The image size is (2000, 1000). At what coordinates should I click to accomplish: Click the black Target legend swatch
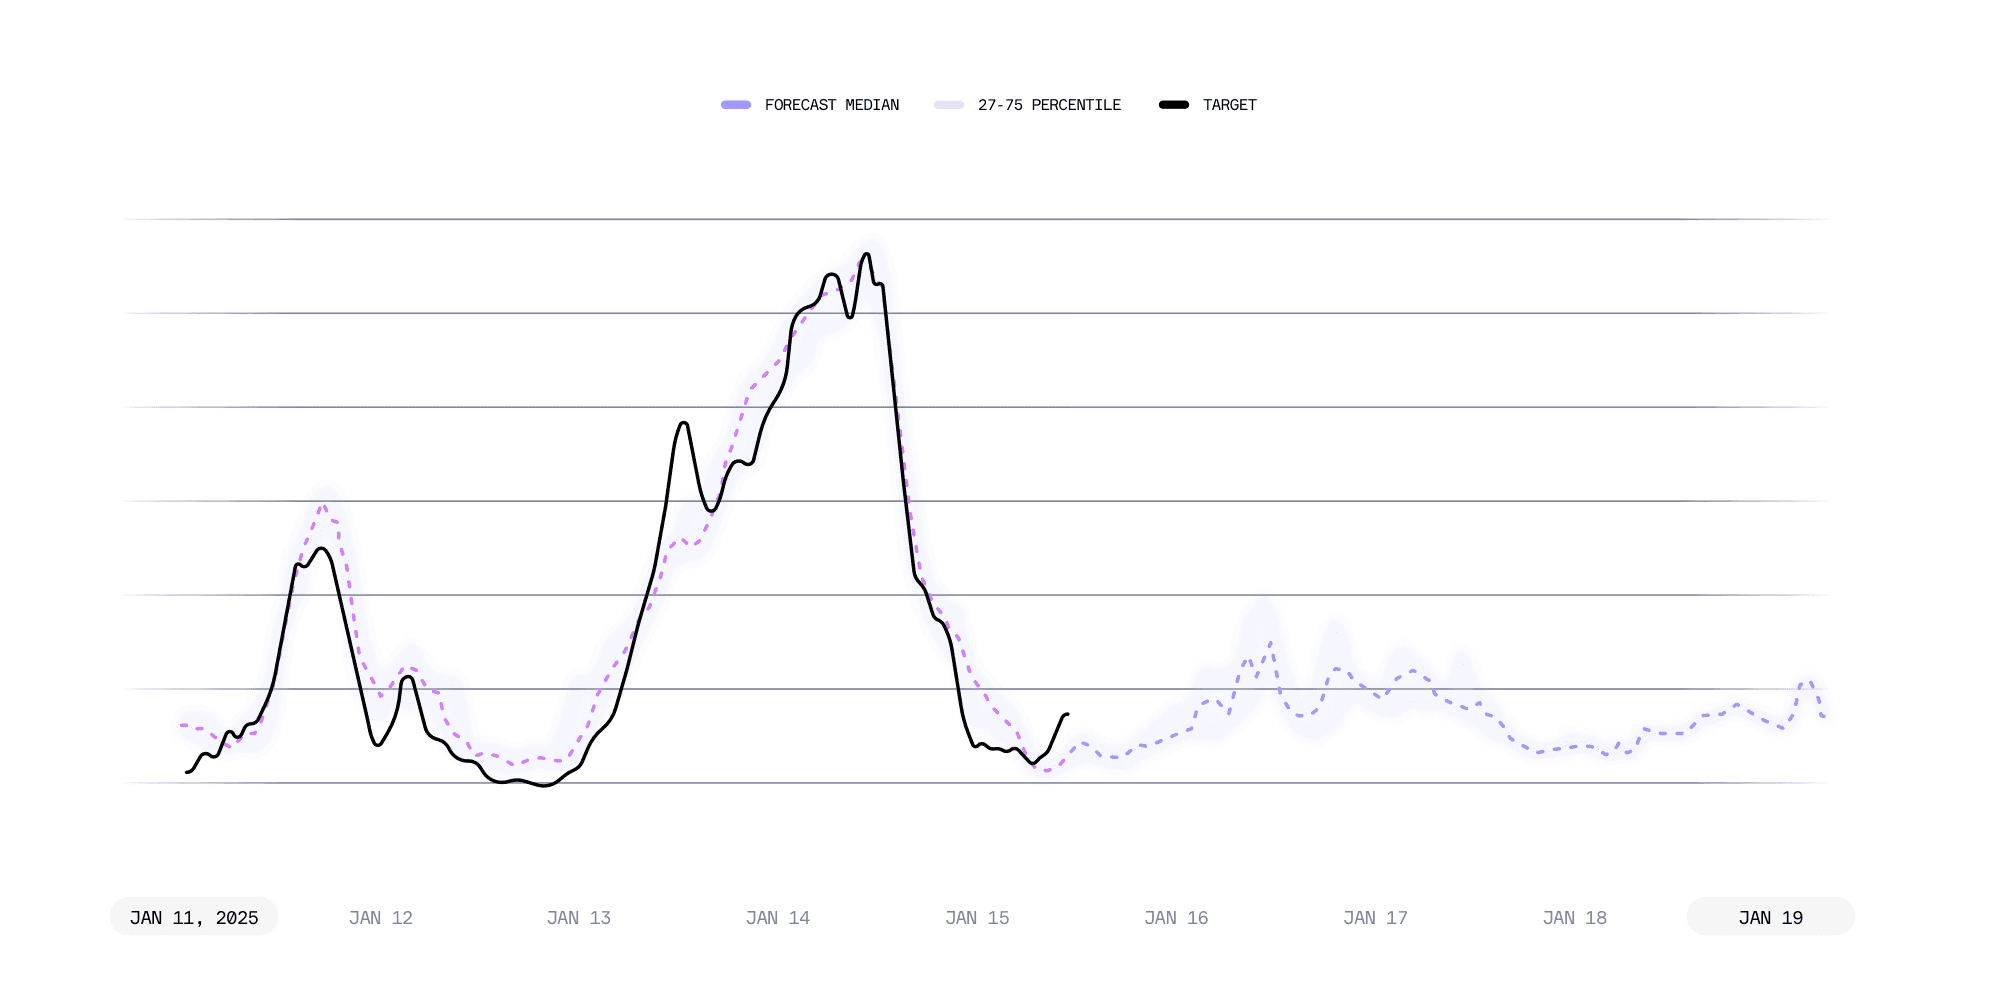(x=1174, y=105)
